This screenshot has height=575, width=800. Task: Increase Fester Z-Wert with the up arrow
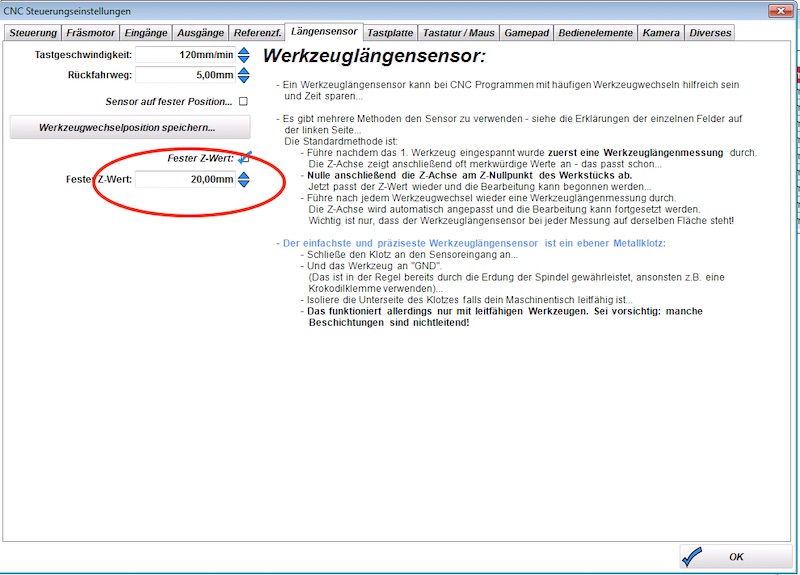tap(243, 175)
